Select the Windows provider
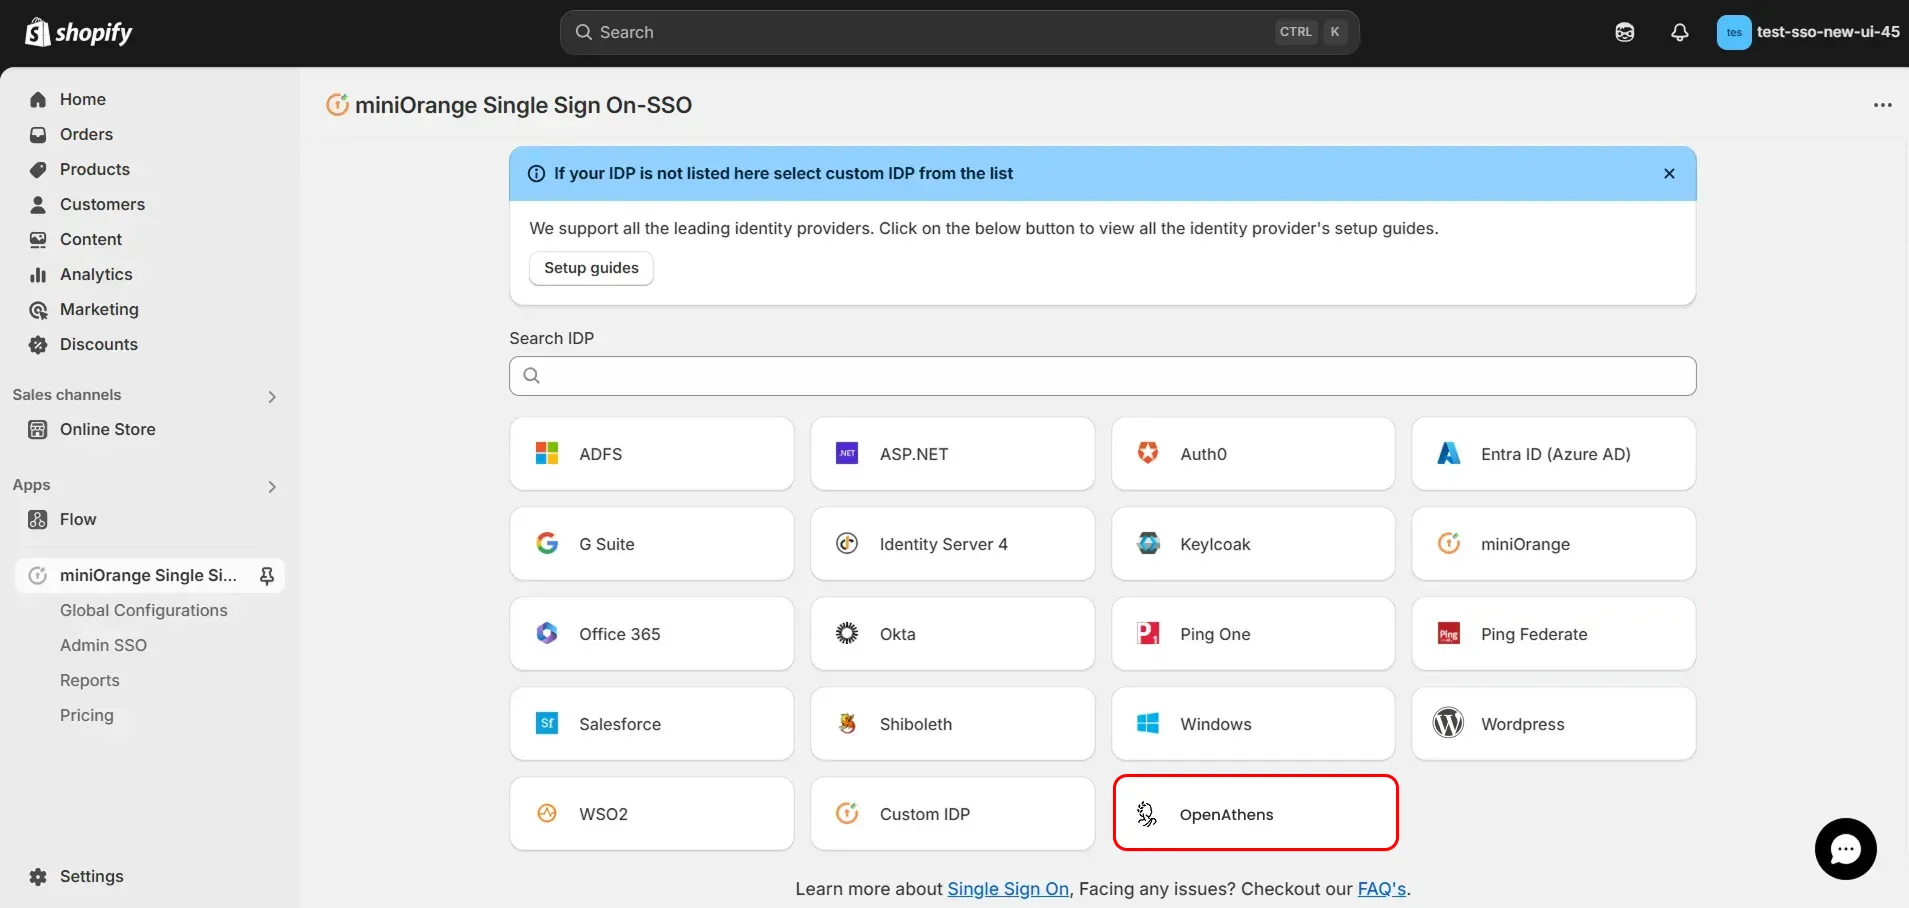The width and height of the screenshot is (1909, 908). point(1253,724)
